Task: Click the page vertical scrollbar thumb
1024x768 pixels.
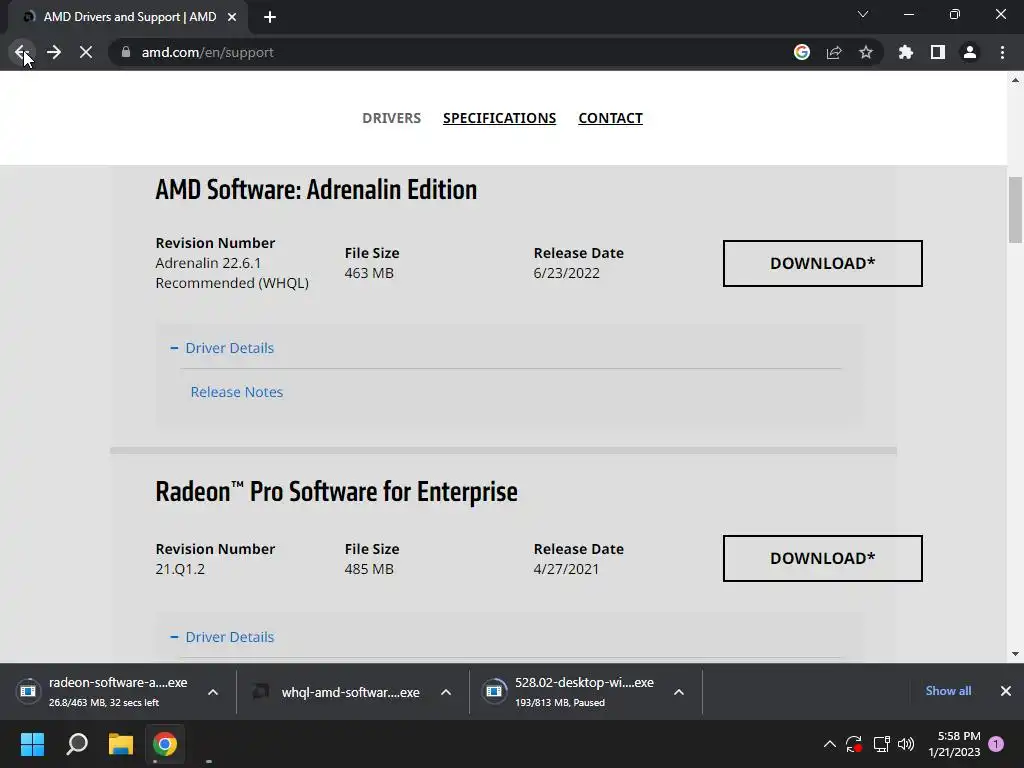Action: [x=1016, y=209]
